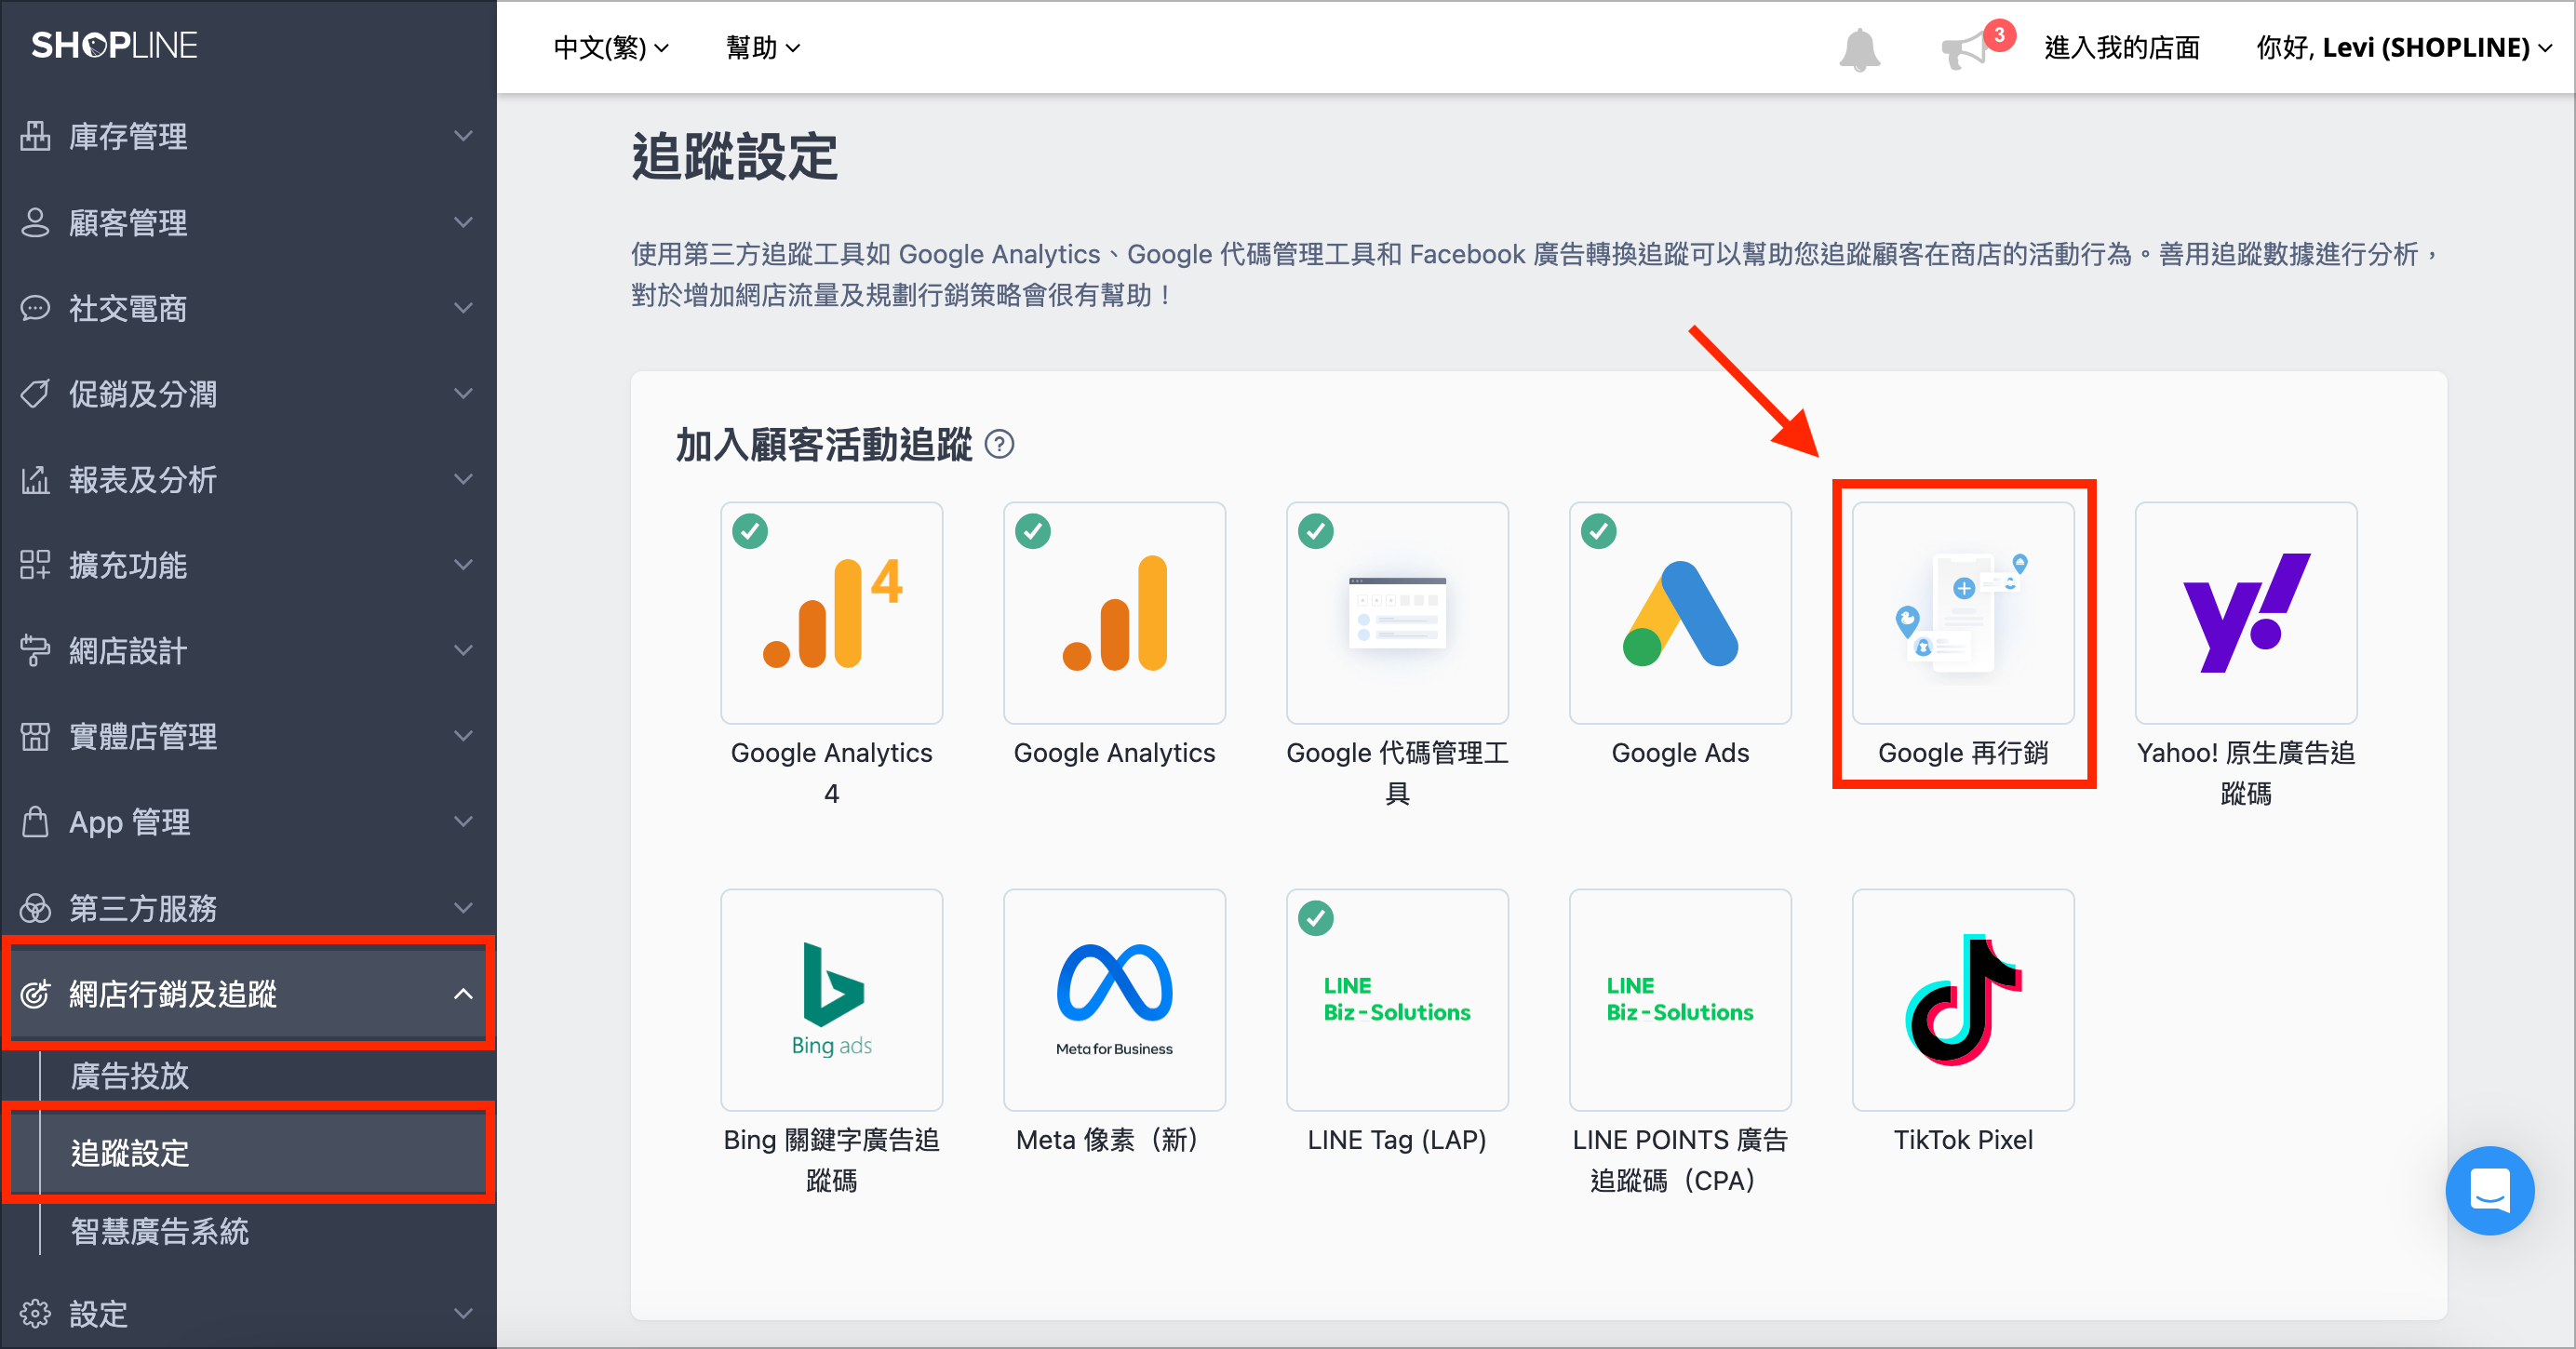Click the notification bell icon
This screenshot has width=2576, height=1349.
point(1859,49)
